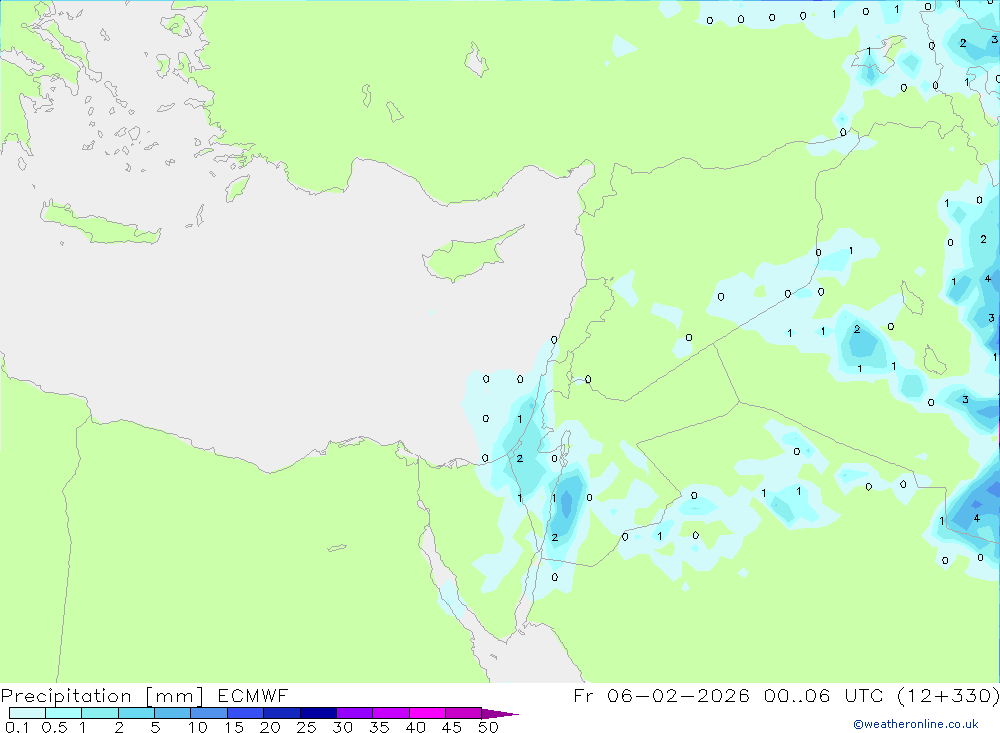Click the "Precipitation [mm]" title text
This screenshot has width=1000, height=733.
[x=102, y=696]
